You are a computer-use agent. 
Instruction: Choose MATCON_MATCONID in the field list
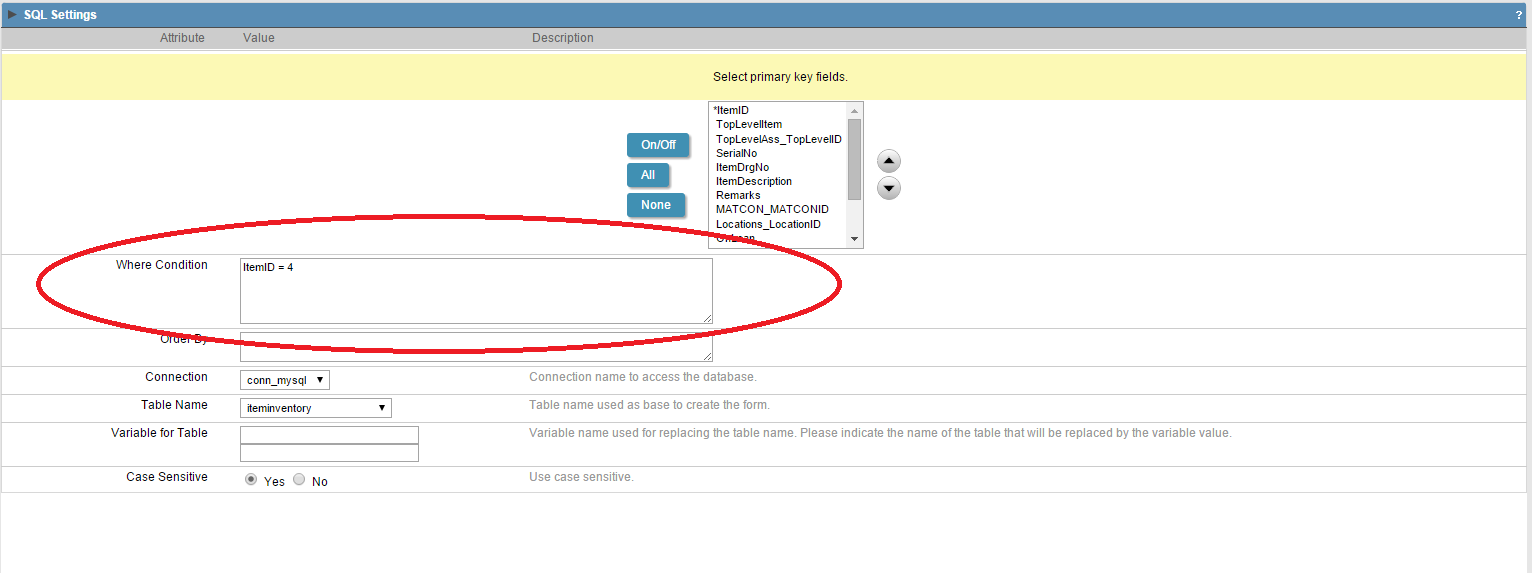[772, 209]
